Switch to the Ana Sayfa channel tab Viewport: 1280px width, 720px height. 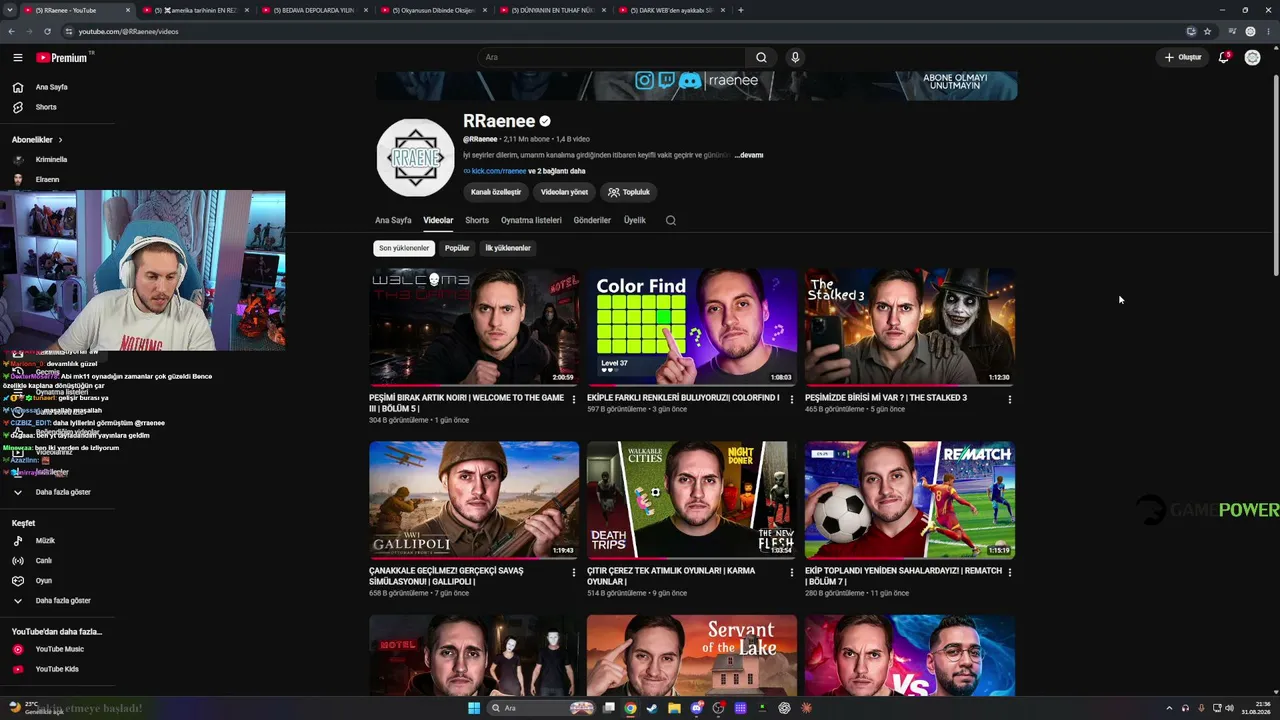pyautogui.click(x=393, y=220)
